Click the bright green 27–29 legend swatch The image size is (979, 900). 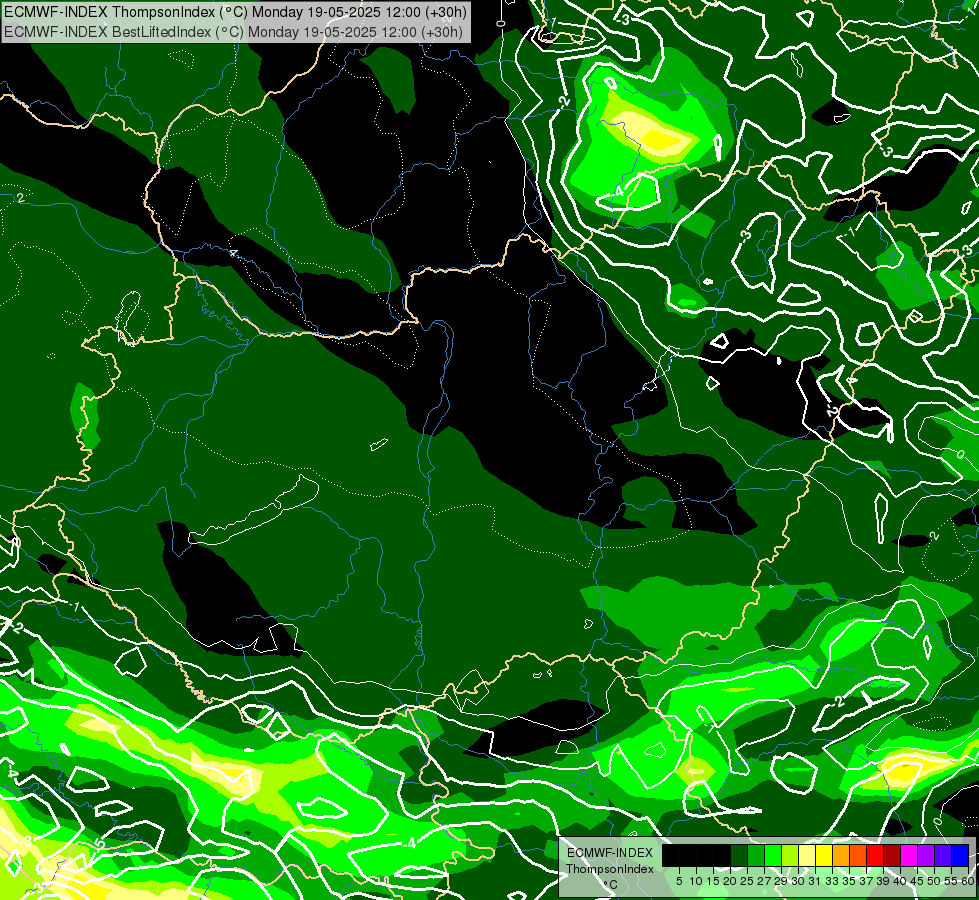773,855
